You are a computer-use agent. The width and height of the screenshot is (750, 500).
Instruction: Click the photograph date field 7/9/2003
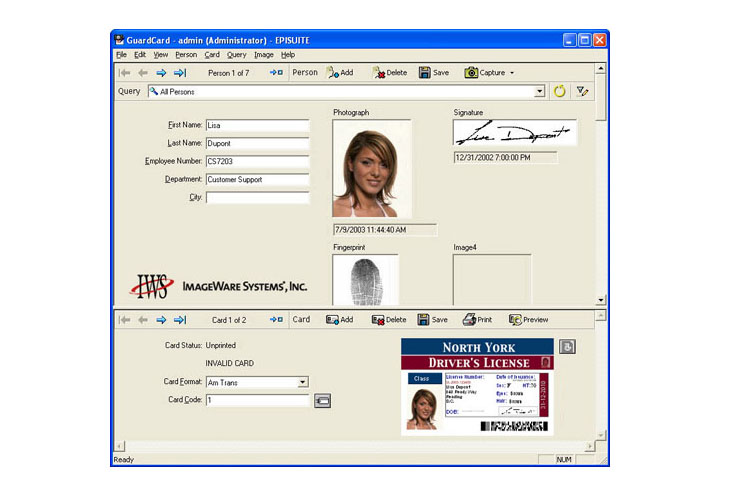pyautogui.click(x=385, y=230)
